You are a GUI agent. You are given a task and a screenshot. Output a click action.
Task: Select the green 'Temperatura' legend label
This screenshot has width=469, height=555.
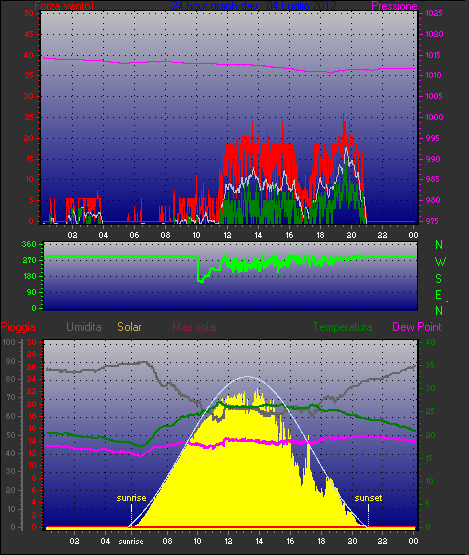pos(342,327)
